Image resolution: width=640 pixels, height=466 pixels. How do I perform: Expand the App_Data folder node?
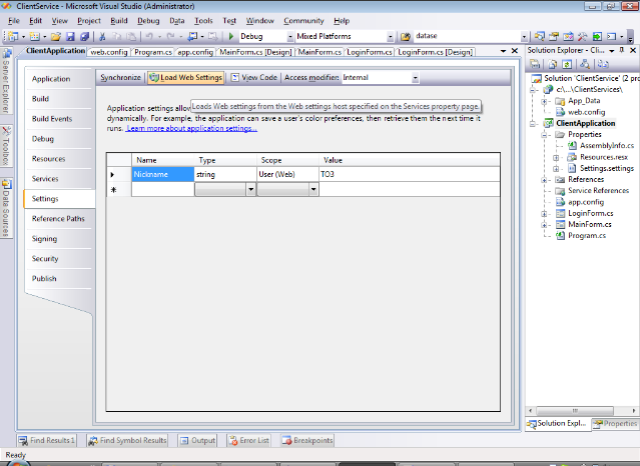544,101
